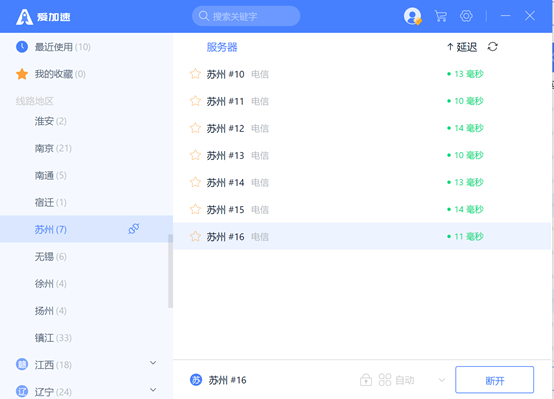Viewport: 554px width, 399px height.
Task: Click the 自动 mode label
Action: click(x=405, y=380)
